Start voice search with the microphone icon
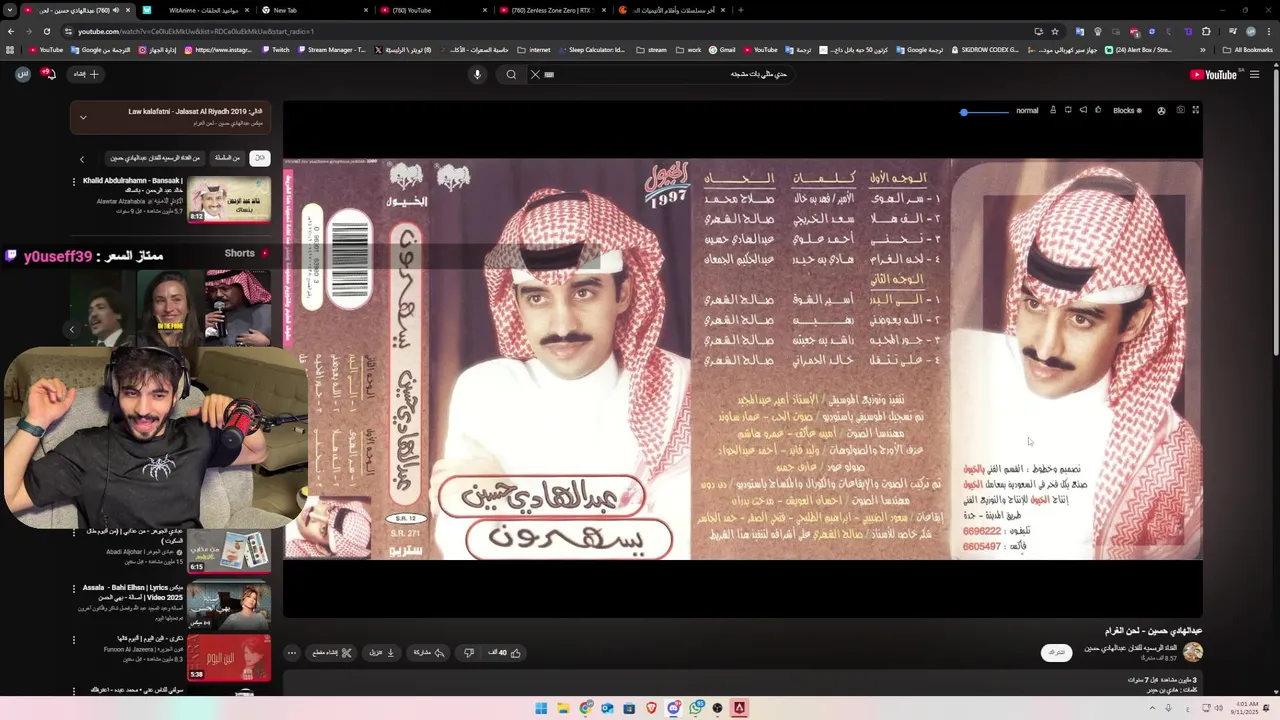 click(477, 74)
